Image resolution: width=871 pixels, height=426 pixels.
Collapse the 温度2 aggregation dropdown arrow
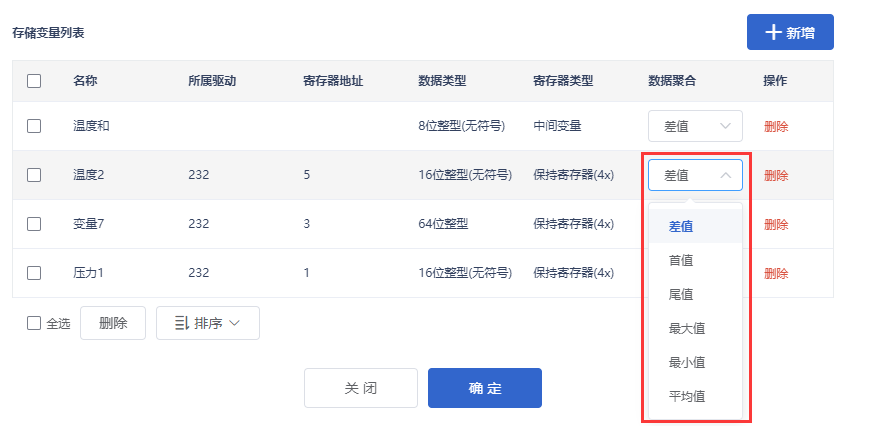click(x=725, y=176)
